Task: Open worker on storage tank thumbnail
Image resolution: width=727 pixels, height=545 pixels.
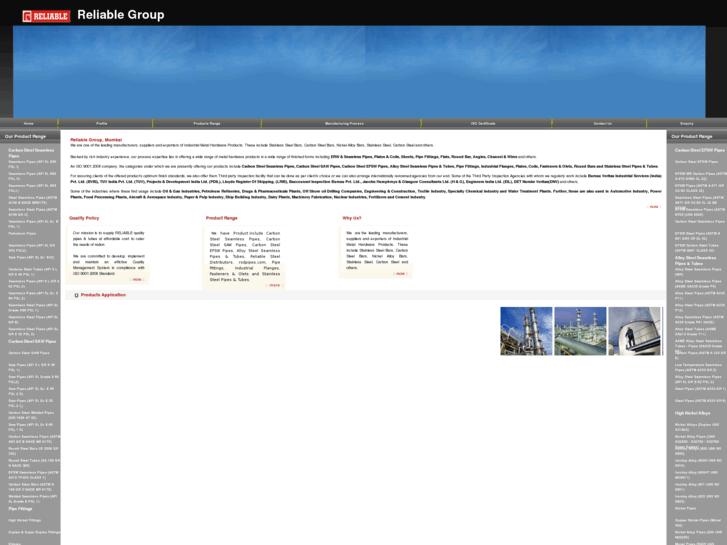Action: (634, 331)
